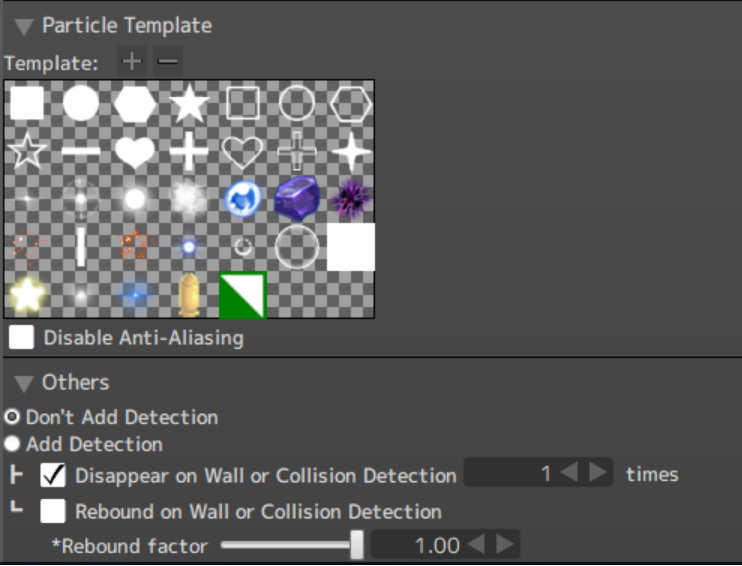742x566 pixels.
Task: Choose the Add Detection radio button
Action: (x=13, y=444)
